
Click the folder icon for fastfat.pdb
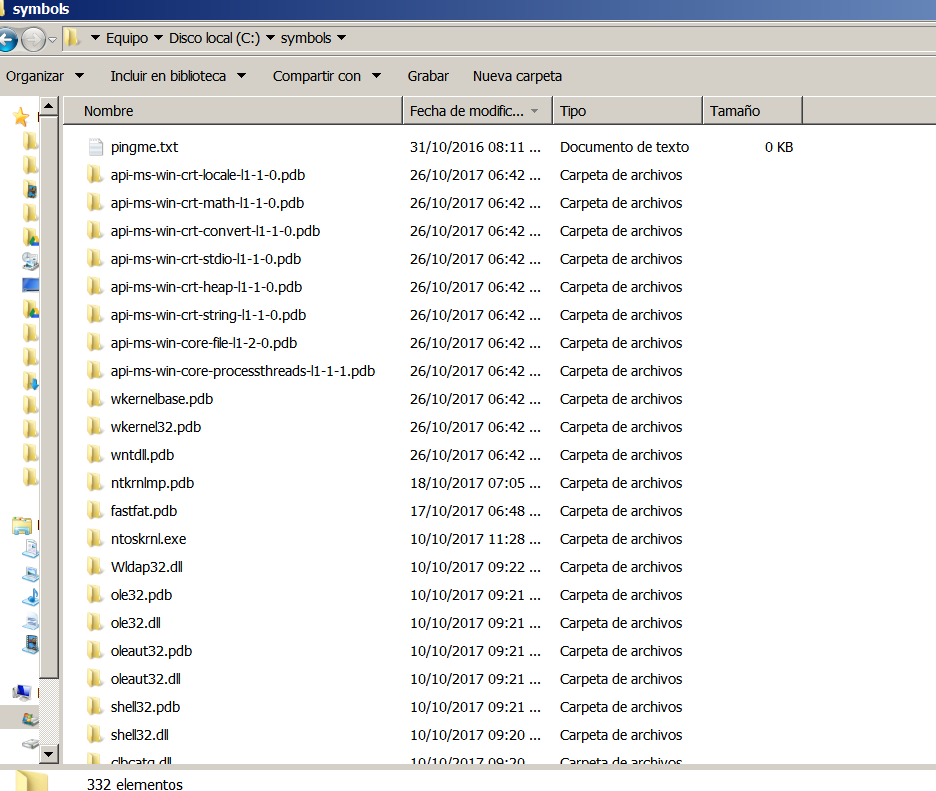pos(95,511)
